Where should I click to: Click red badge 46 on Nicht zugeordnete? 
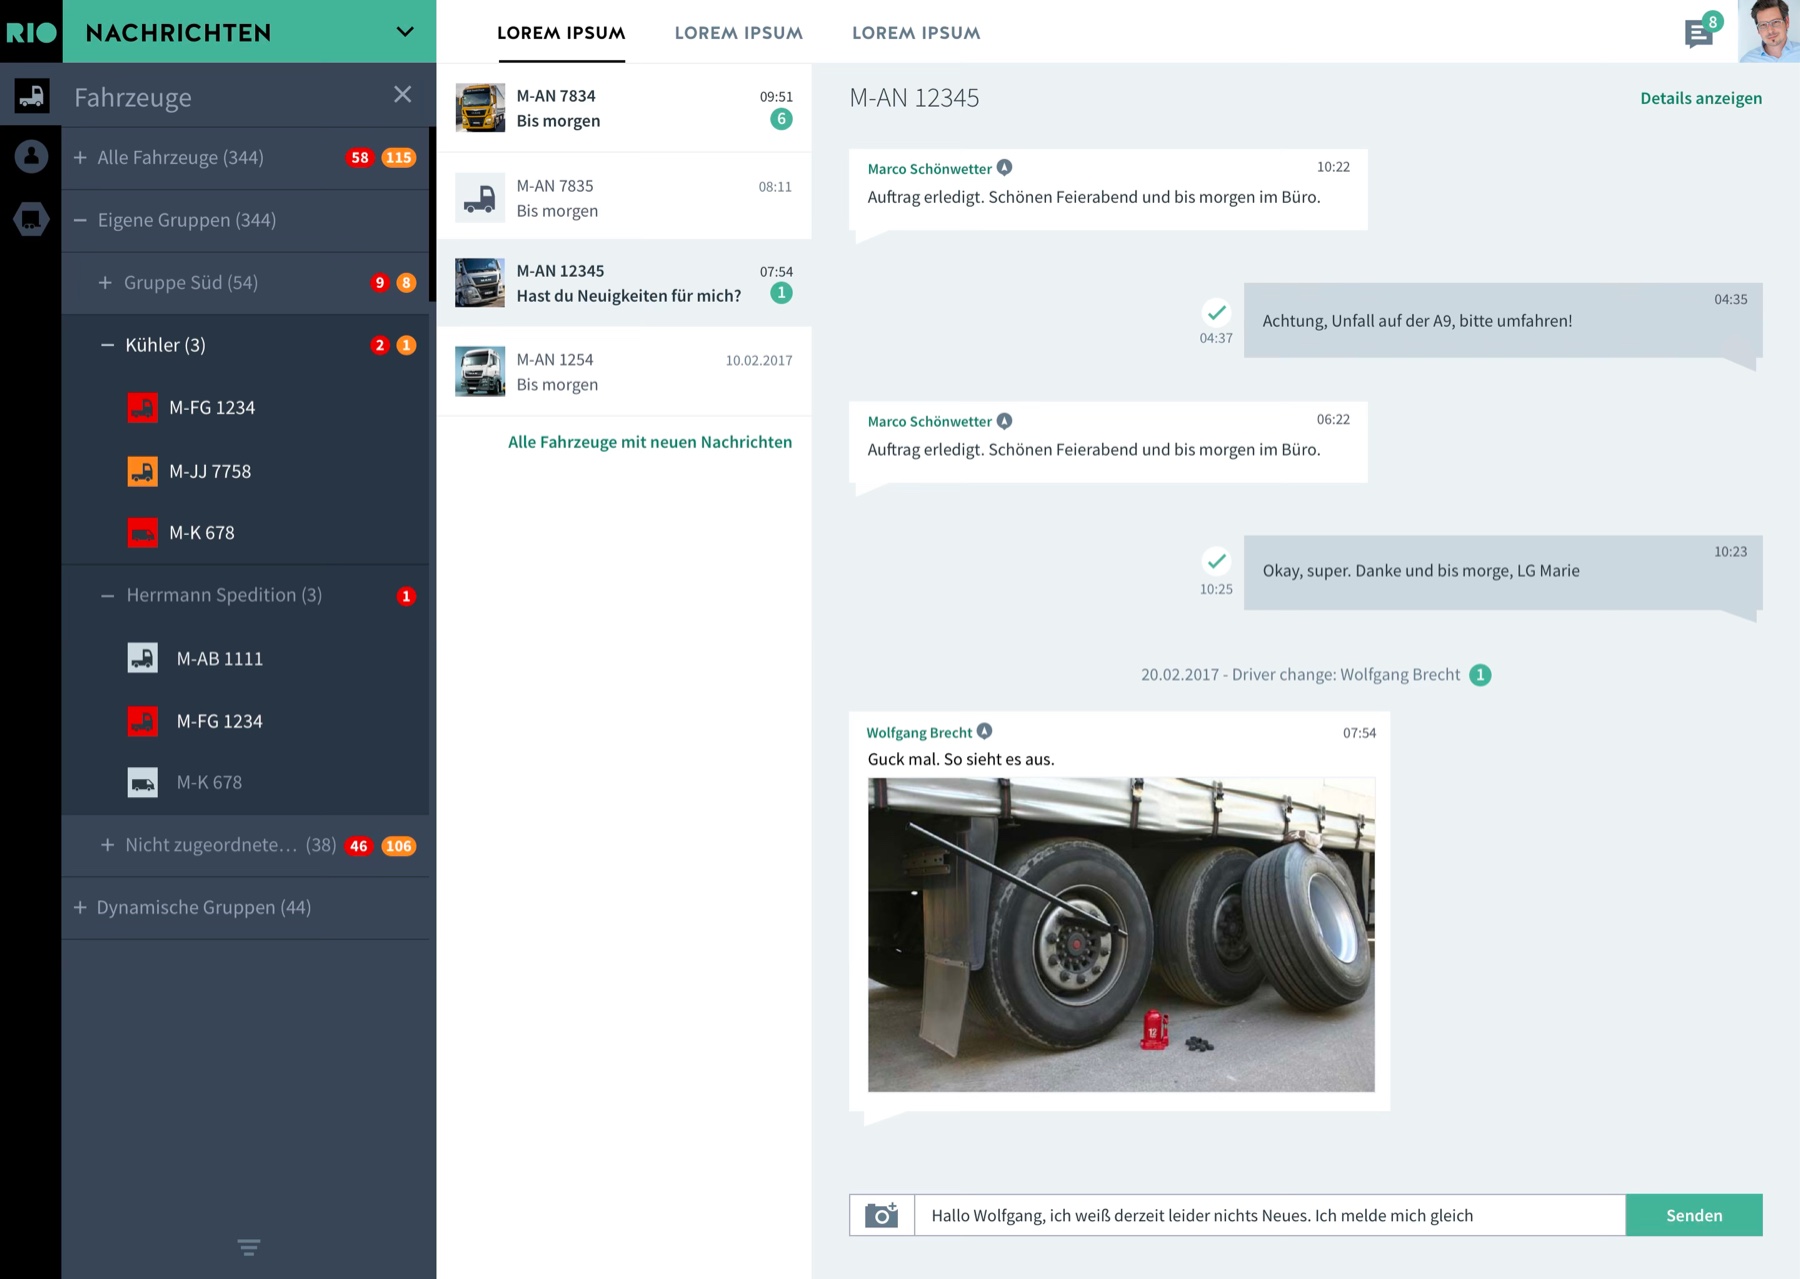359,846
